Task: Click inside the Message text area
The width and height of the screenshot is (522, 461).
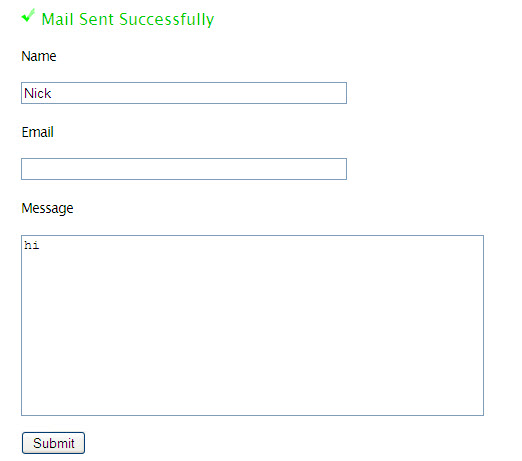Action: tap(252, 325)
